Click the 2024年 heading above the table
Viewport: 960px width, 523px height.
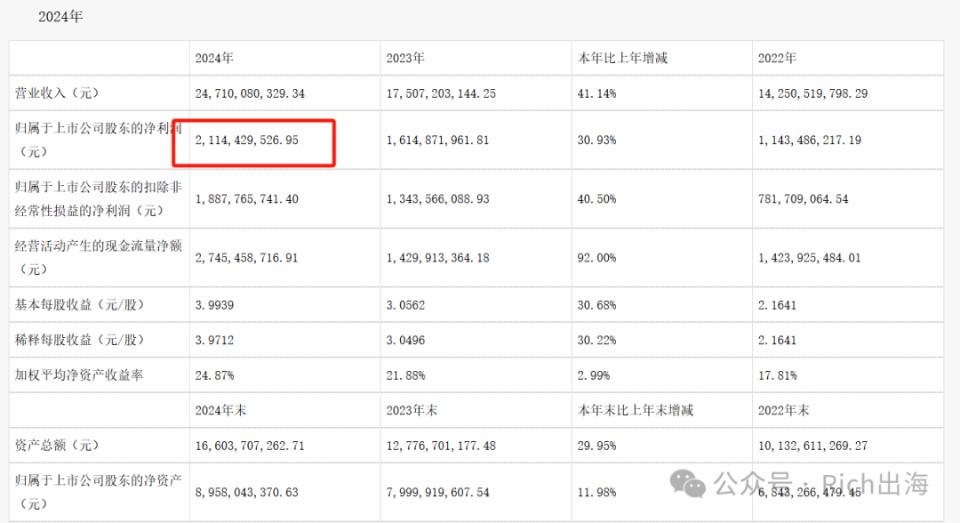tap(60, 17)
